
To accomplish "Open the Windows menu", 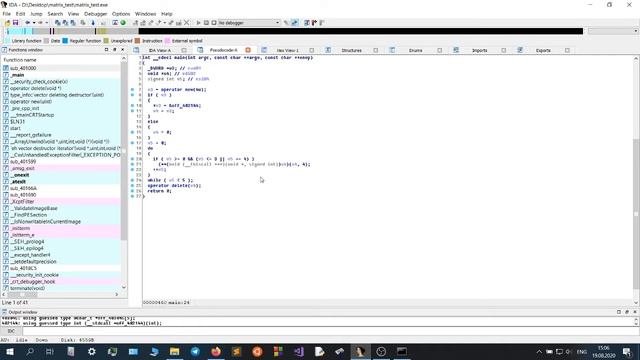I will click(x=145, y=14).
